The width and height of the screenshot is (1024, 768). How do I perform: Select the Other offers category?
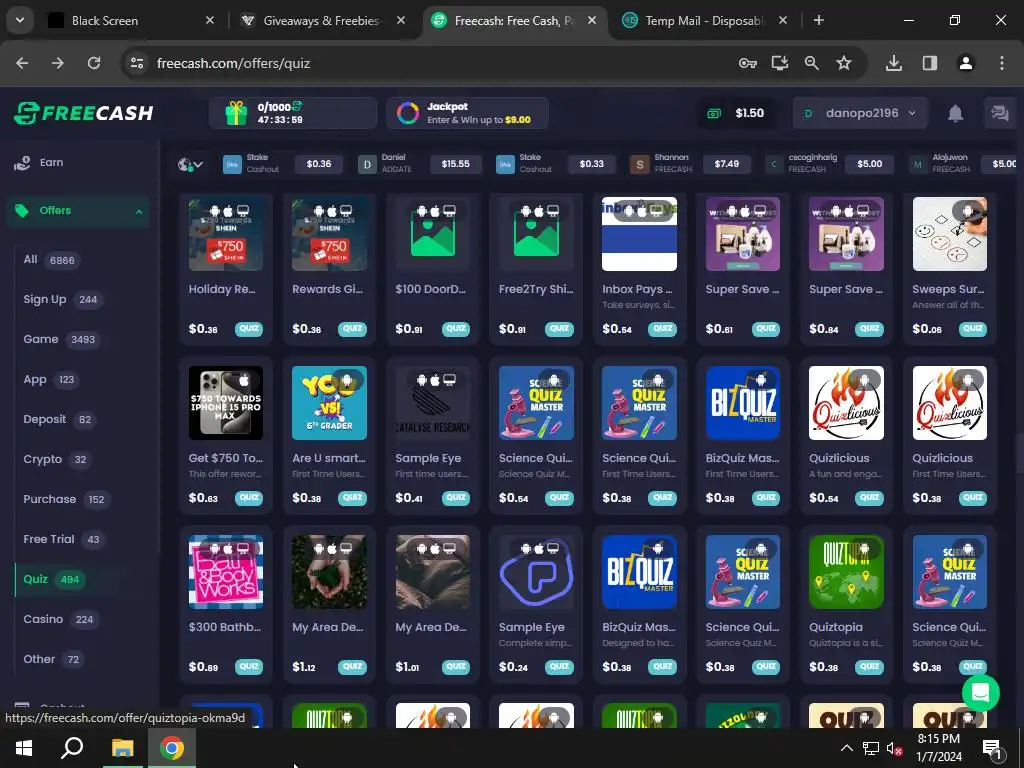tap(52, 660)
